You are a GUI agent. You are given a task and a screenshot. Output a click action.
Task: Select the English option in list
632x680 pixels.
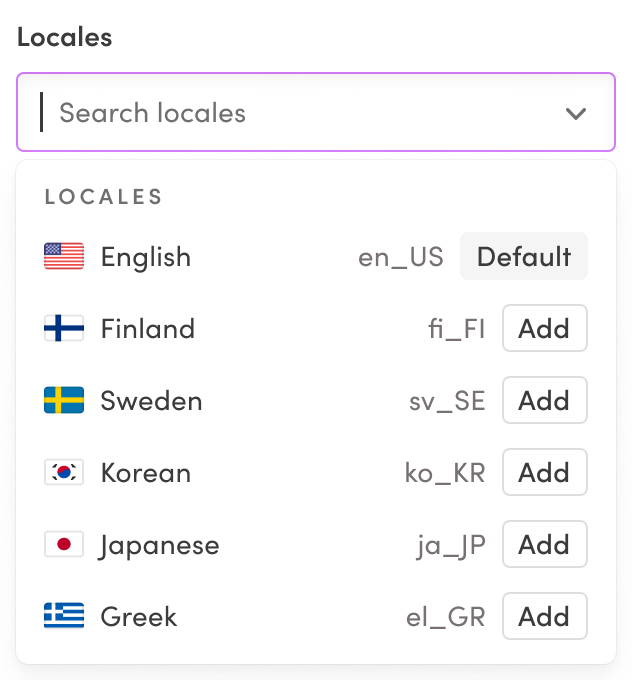click(x=146, y=257)
